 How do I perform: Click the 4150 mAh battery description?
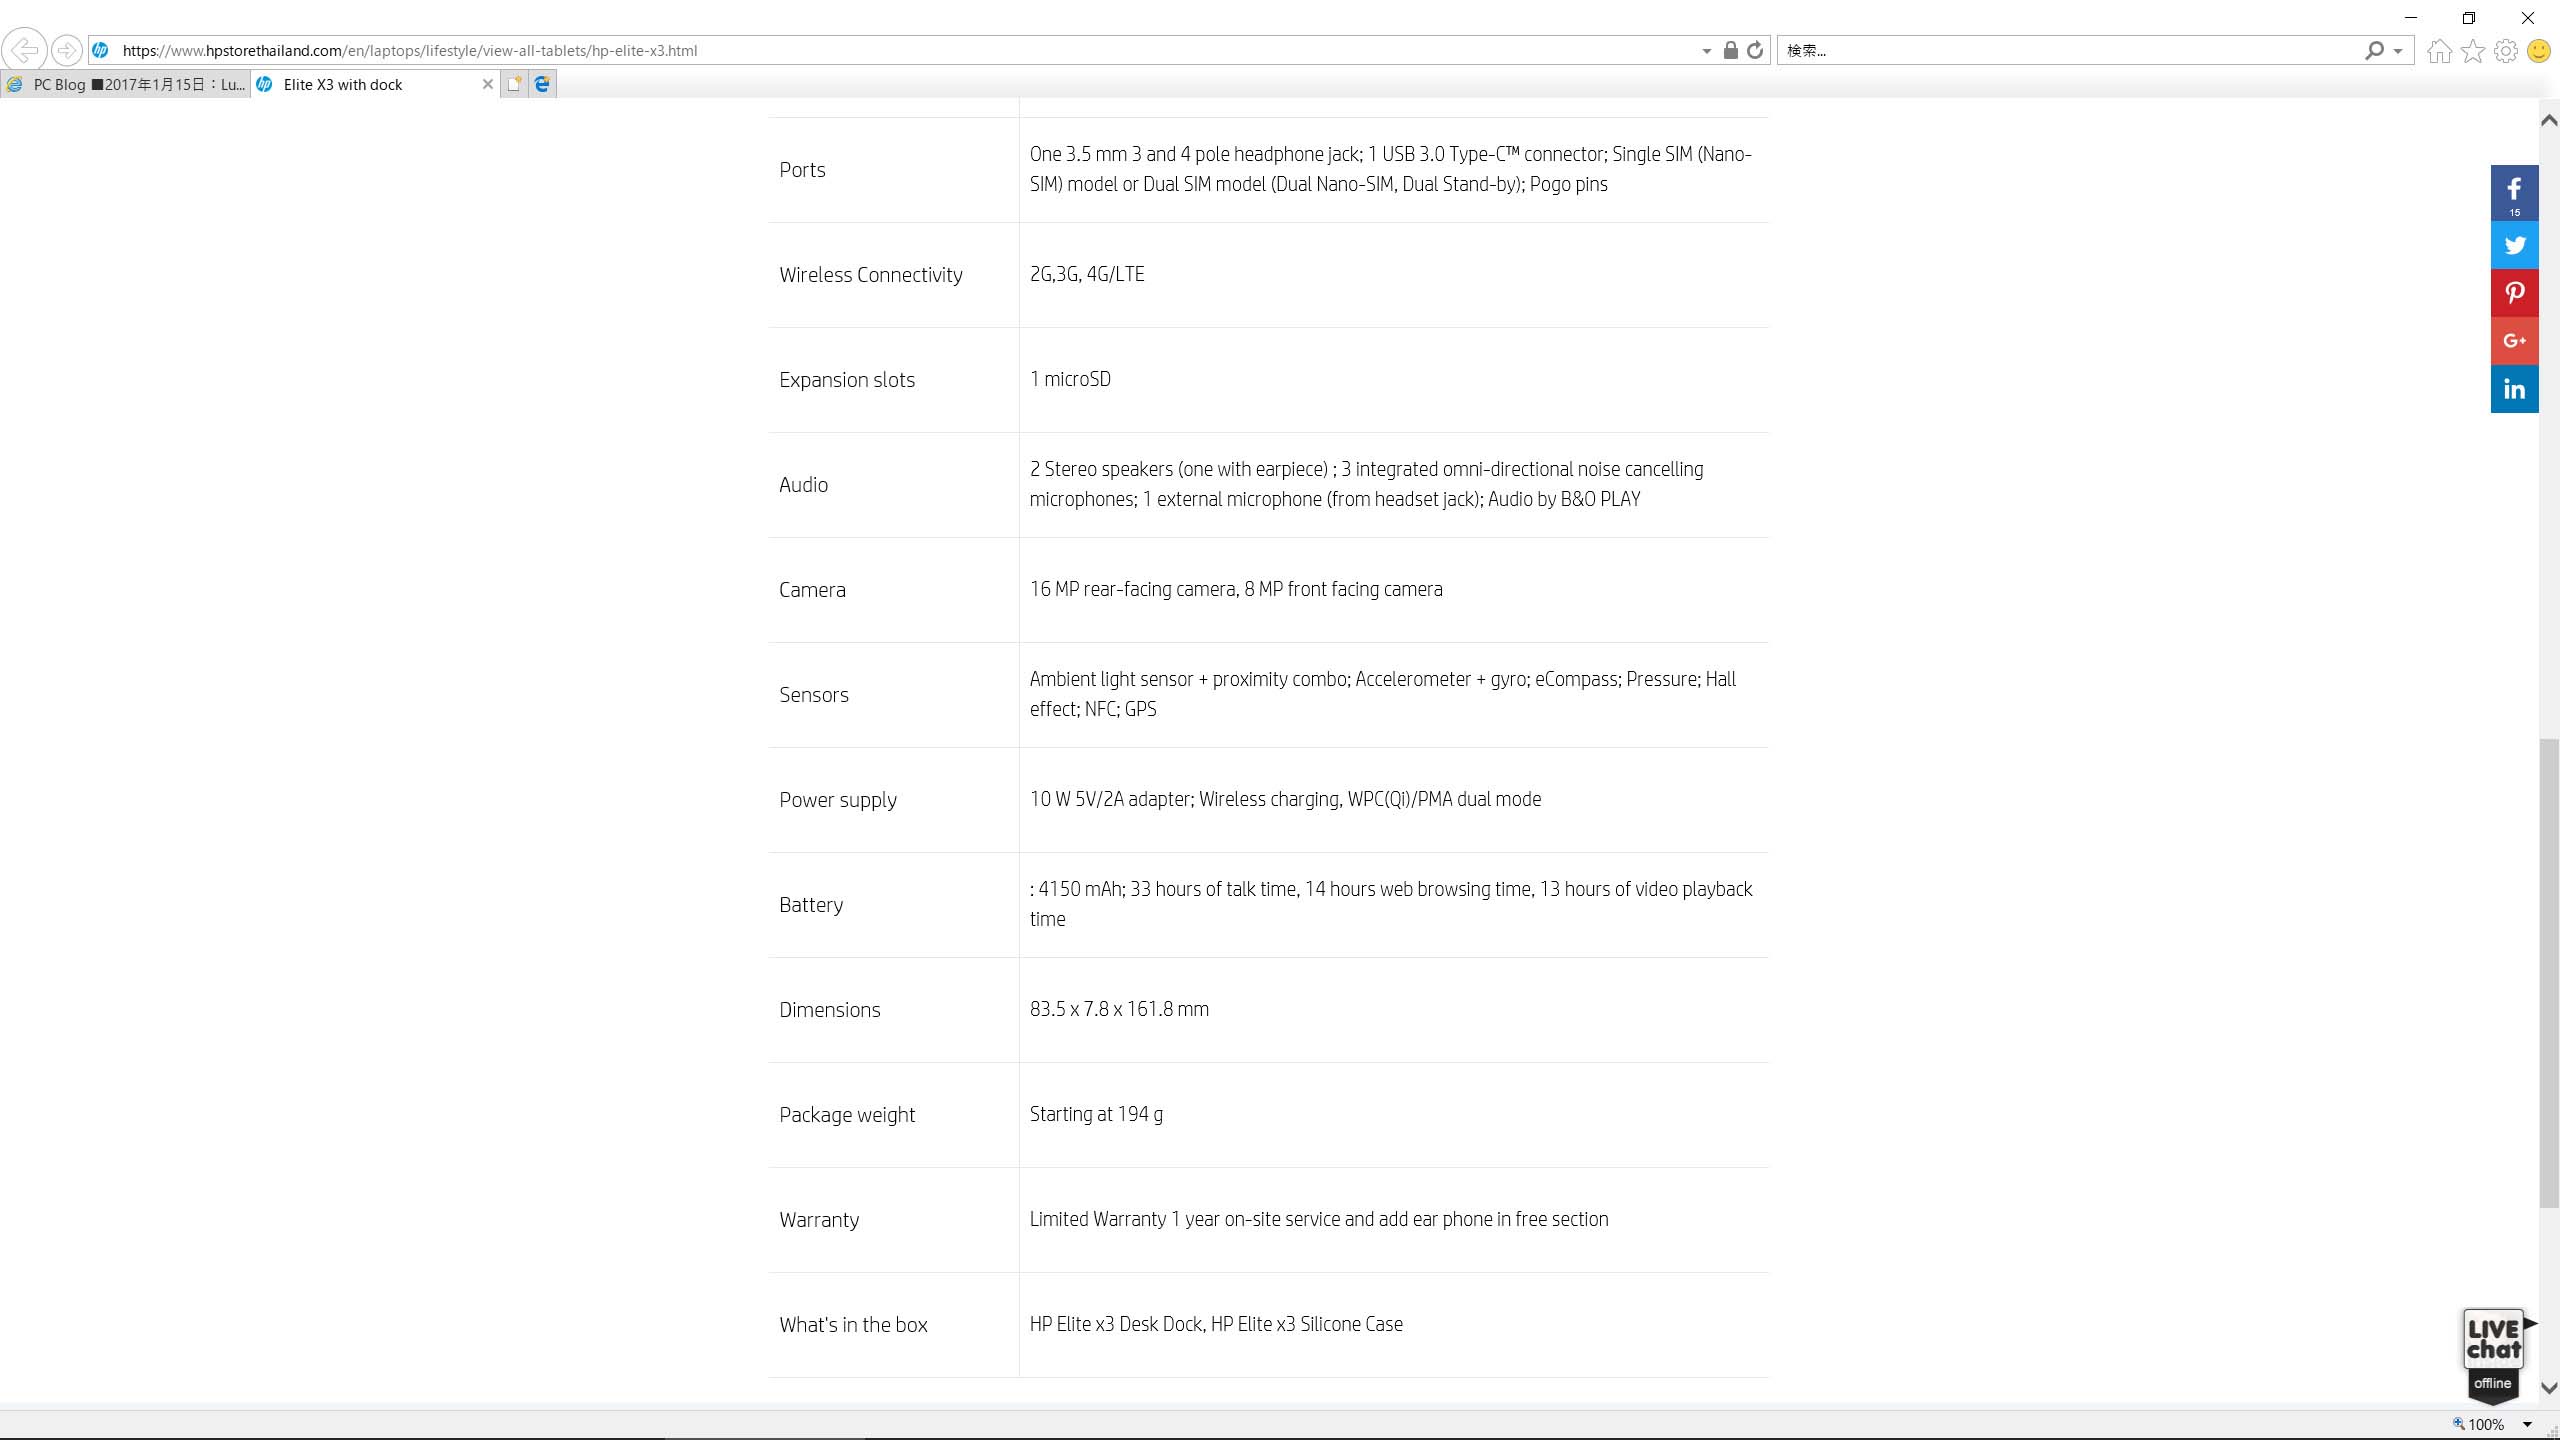(1391, 904)
